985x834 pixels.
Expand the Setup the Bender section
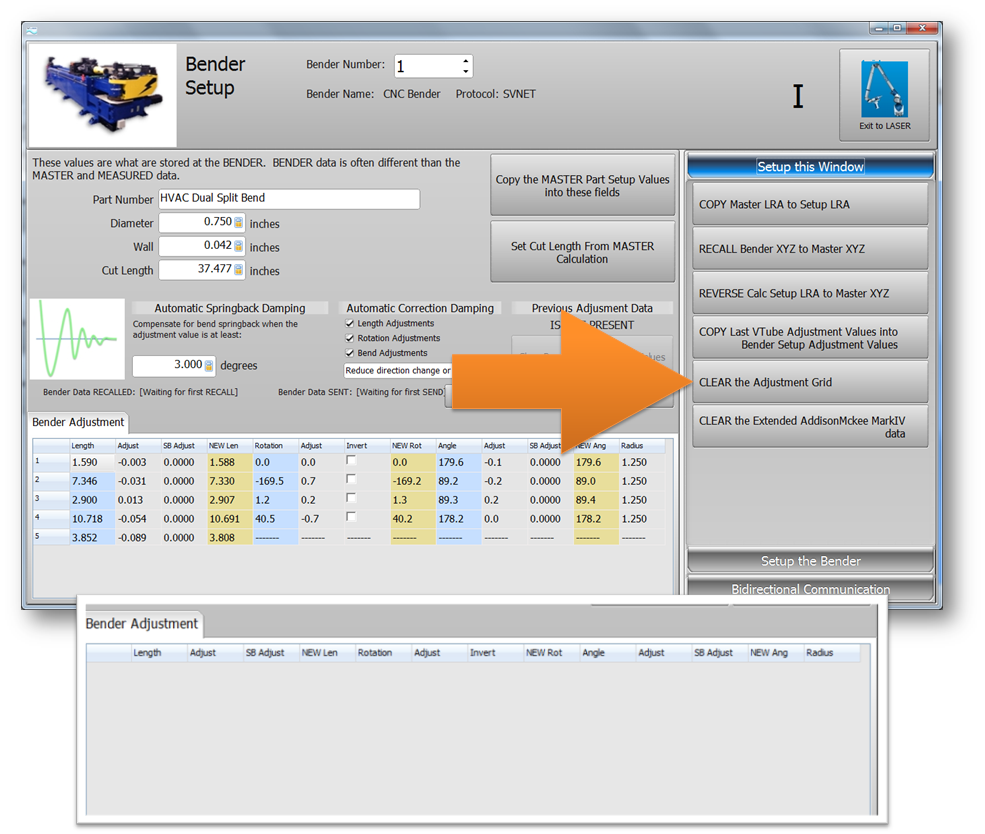(x=810, y=561)
